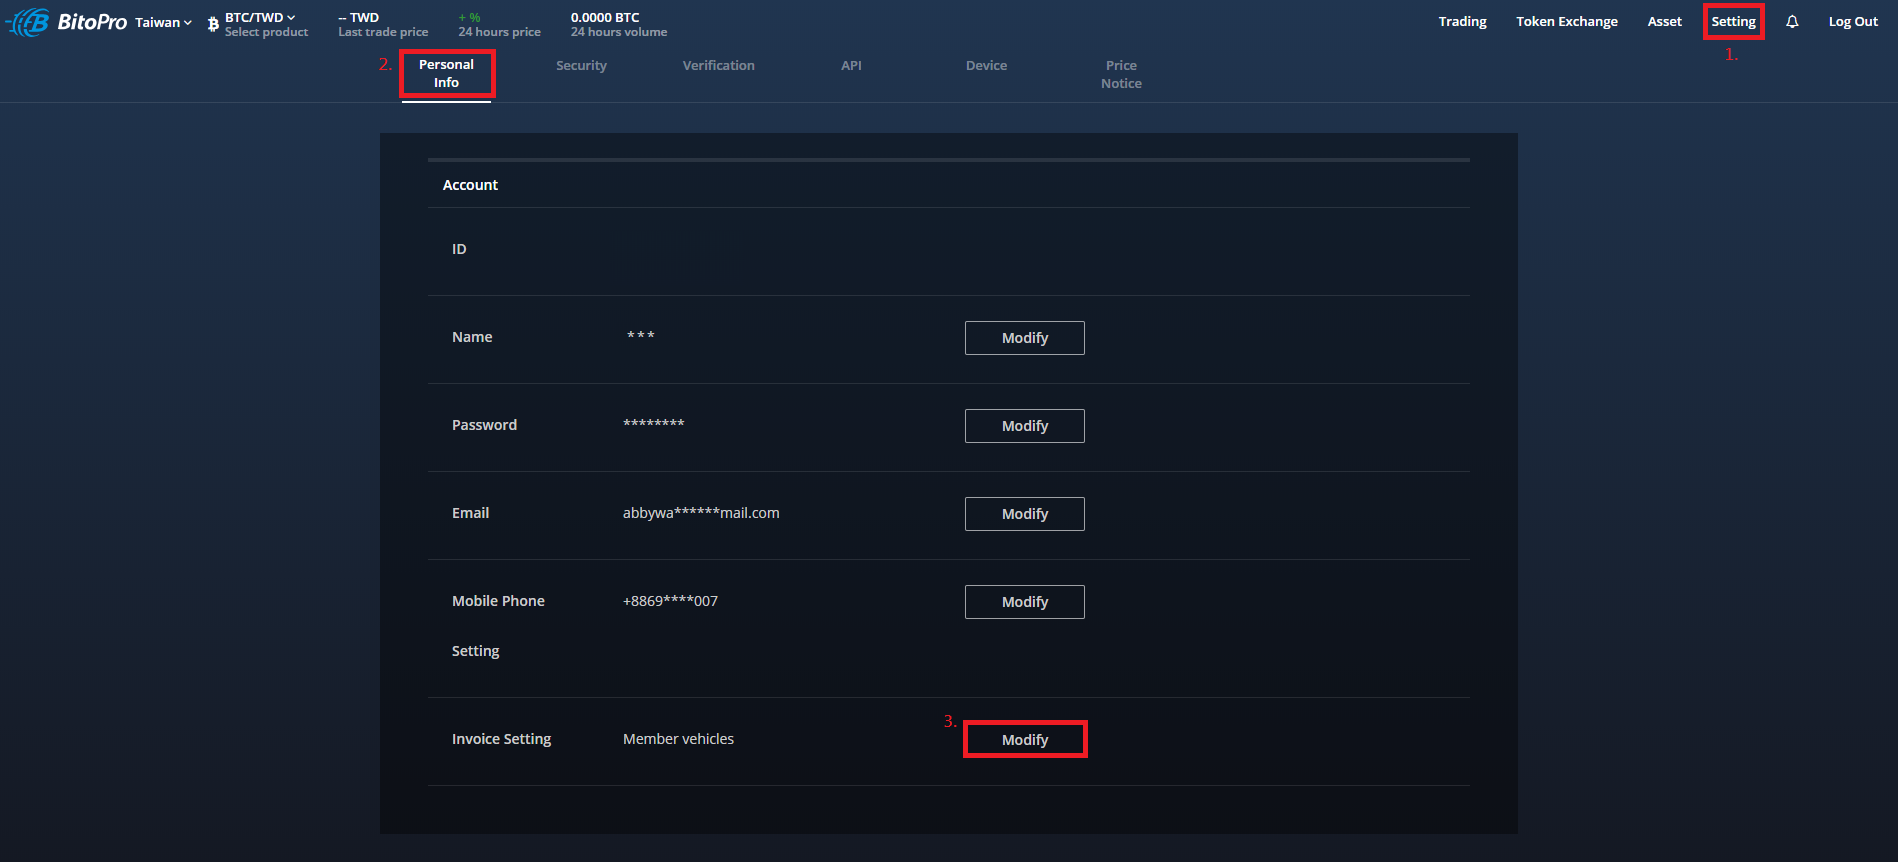Modify the Email address
This screenshot has width=1898, height=862.
(x=1024, y=514)
